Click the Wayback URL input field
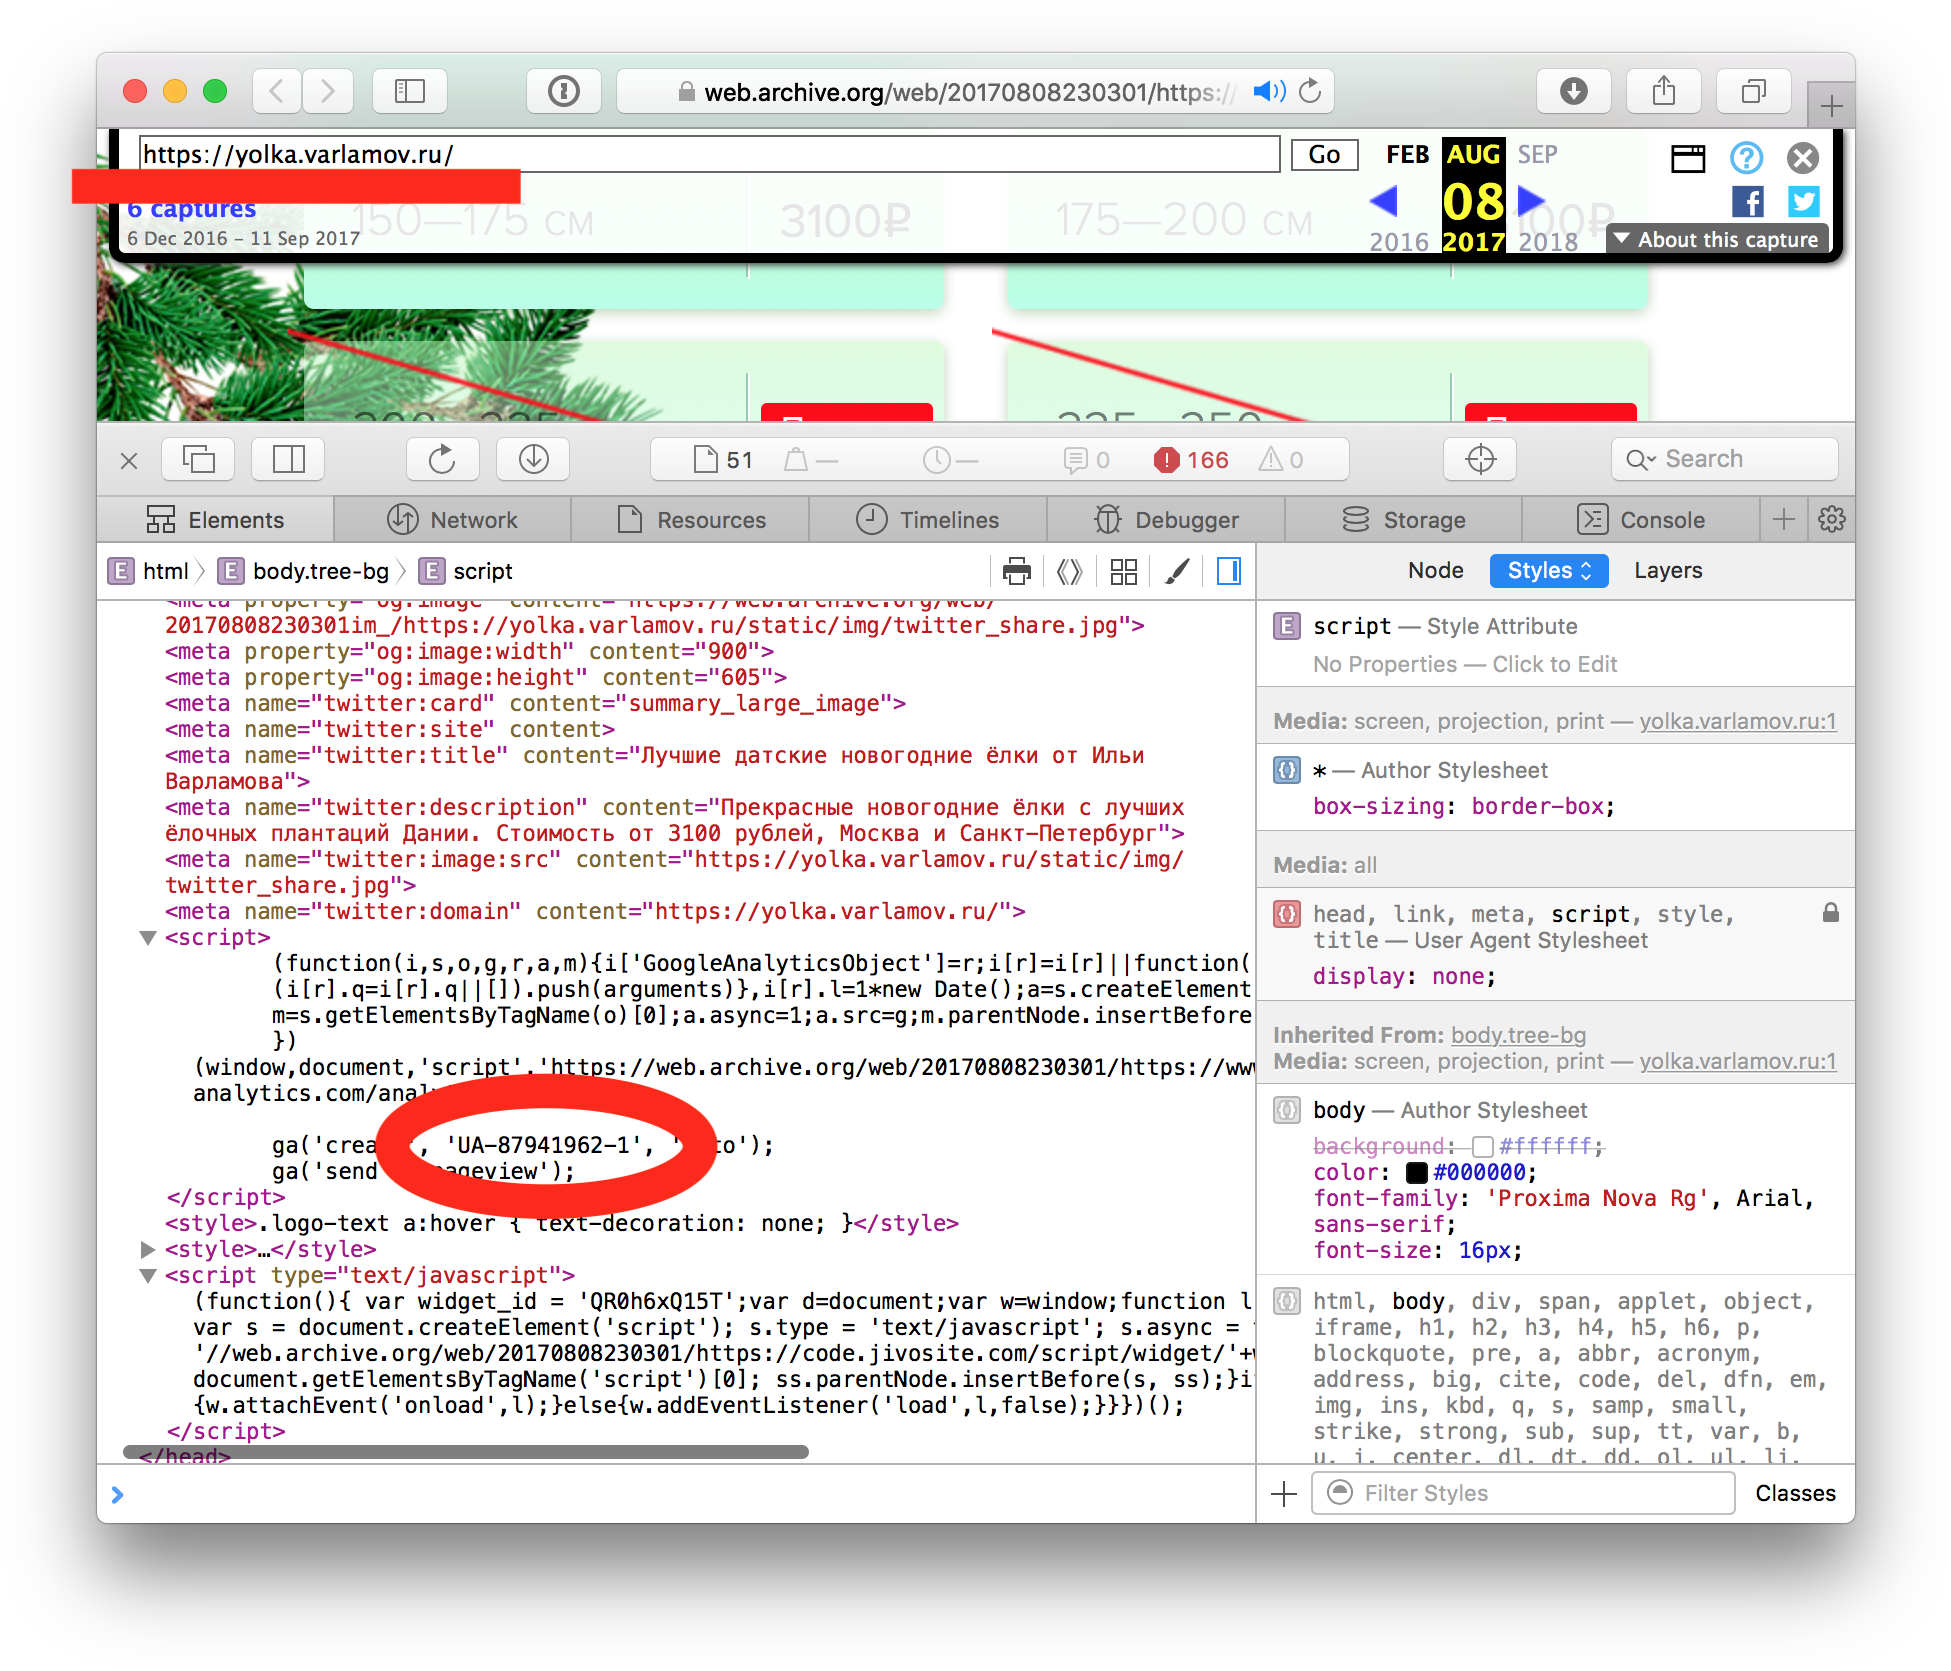1951x1671 pixels. [x=709, y=154]
